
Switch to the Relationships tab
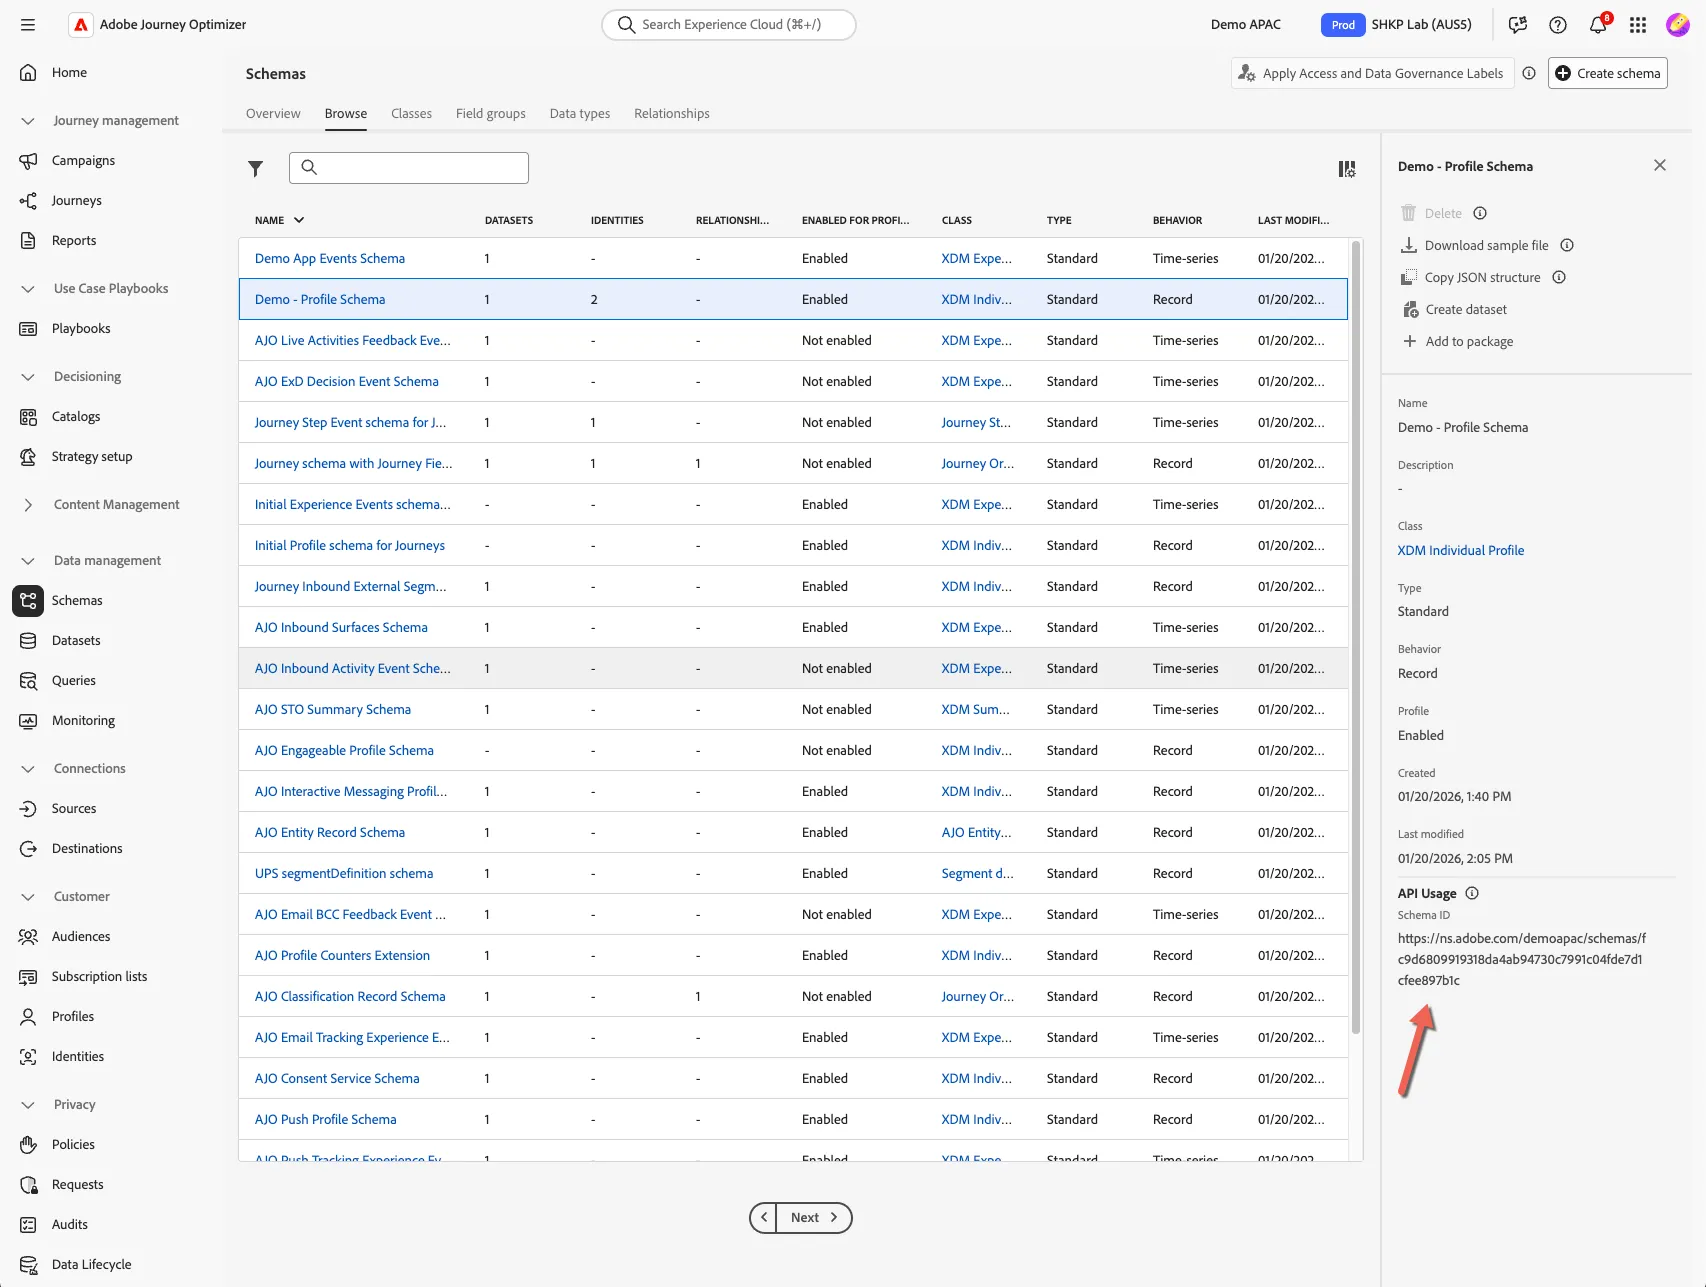coord(672,113)
